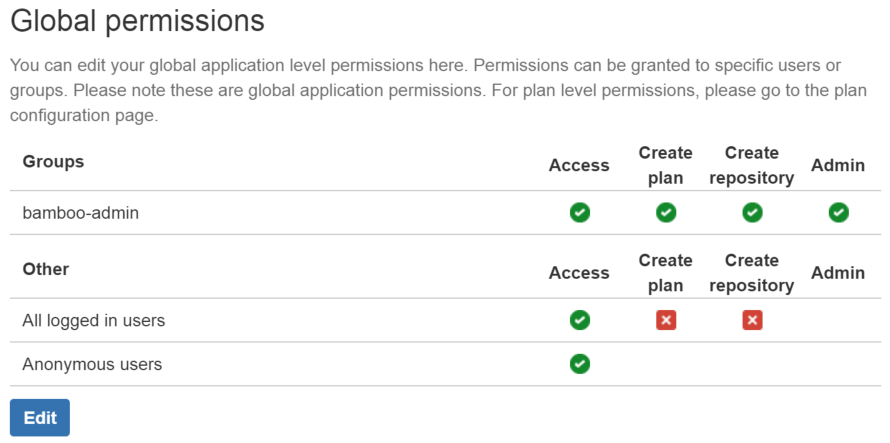Click Create repository header in Groups section

point(752,165)
